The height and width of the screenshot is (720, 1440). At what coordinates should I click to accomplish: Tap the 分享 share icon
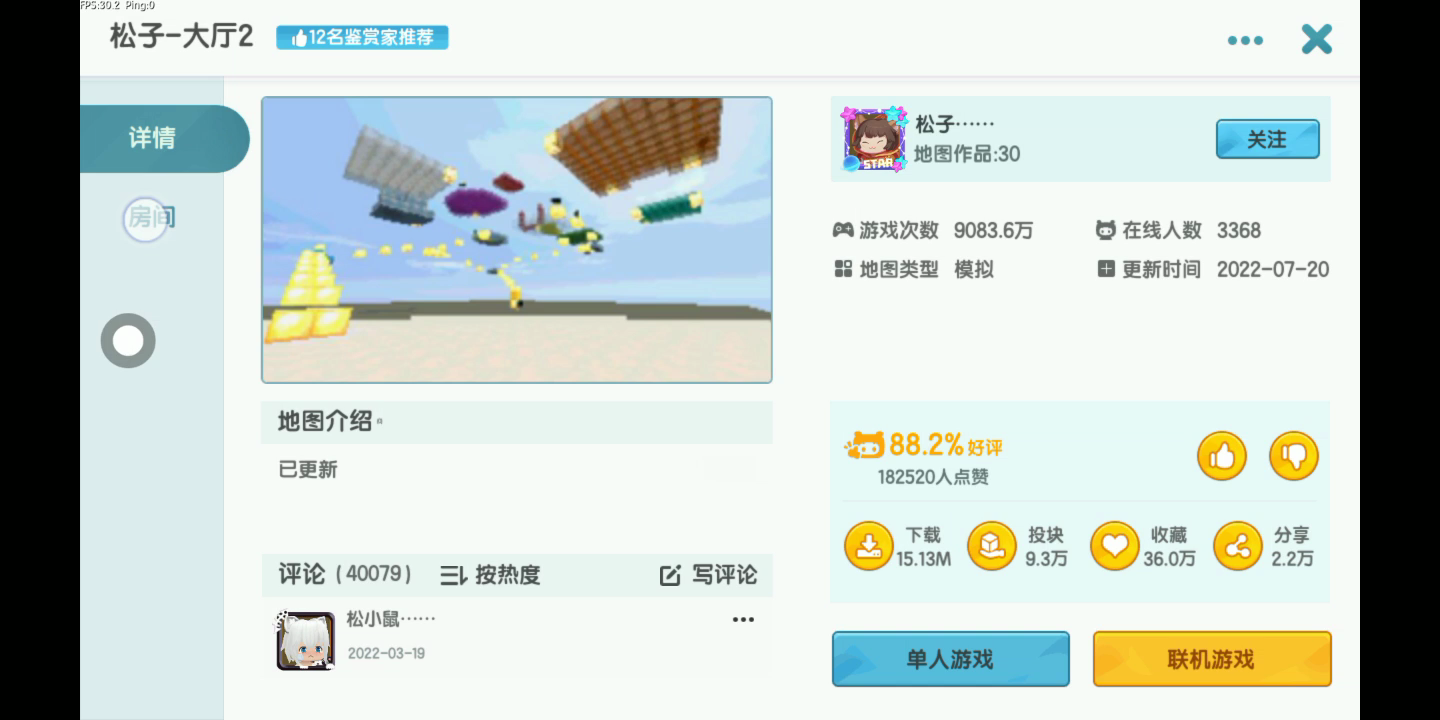1238,546
